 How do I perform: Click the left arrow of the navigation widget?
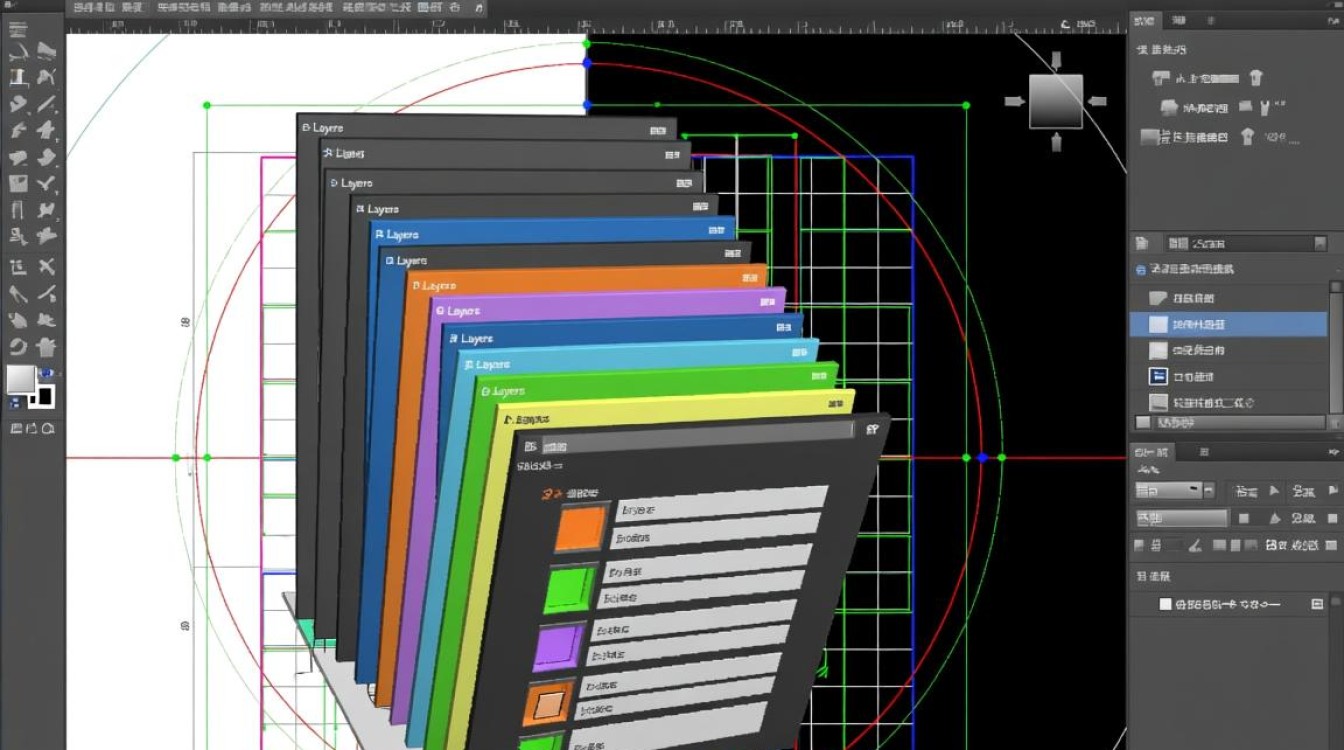(x=1014, y=101)
